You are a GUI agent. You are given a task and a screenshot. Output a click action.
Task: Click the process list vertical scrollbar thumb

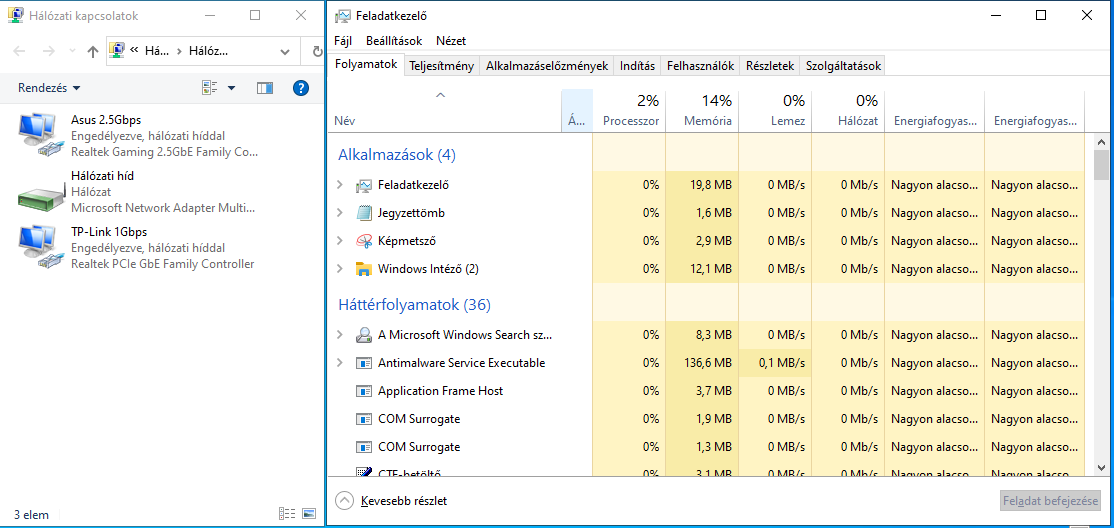(1101, 165)
